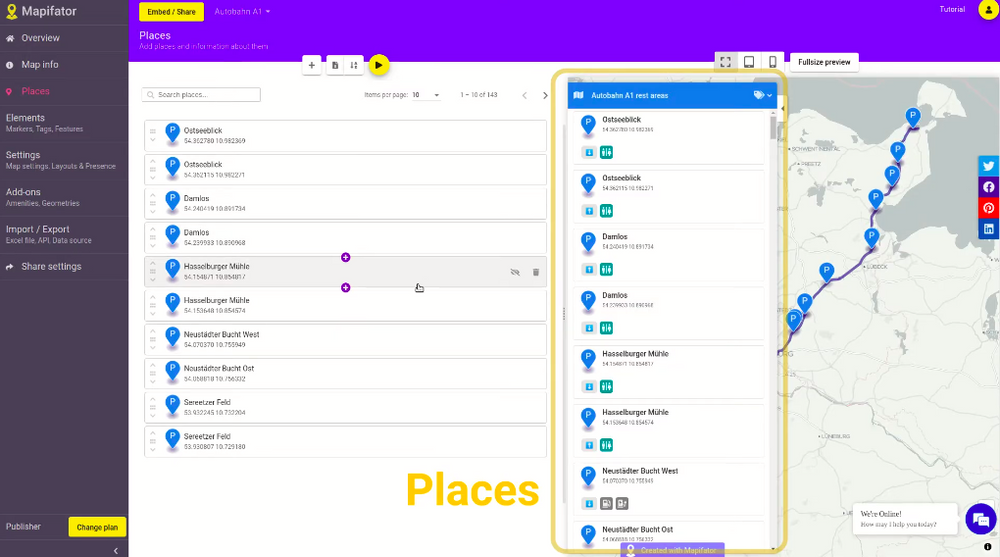Click the sort places icon
Screen dimensions: 1000x557
[x=353, y=65]
